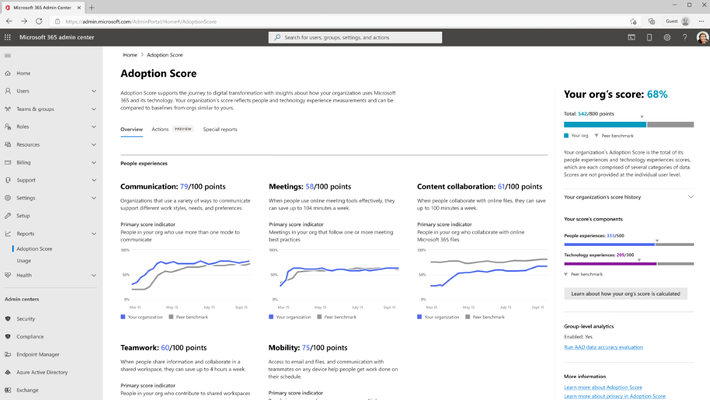
Task: Click the Azure Active Directory icon
Action: pos(8,372)
